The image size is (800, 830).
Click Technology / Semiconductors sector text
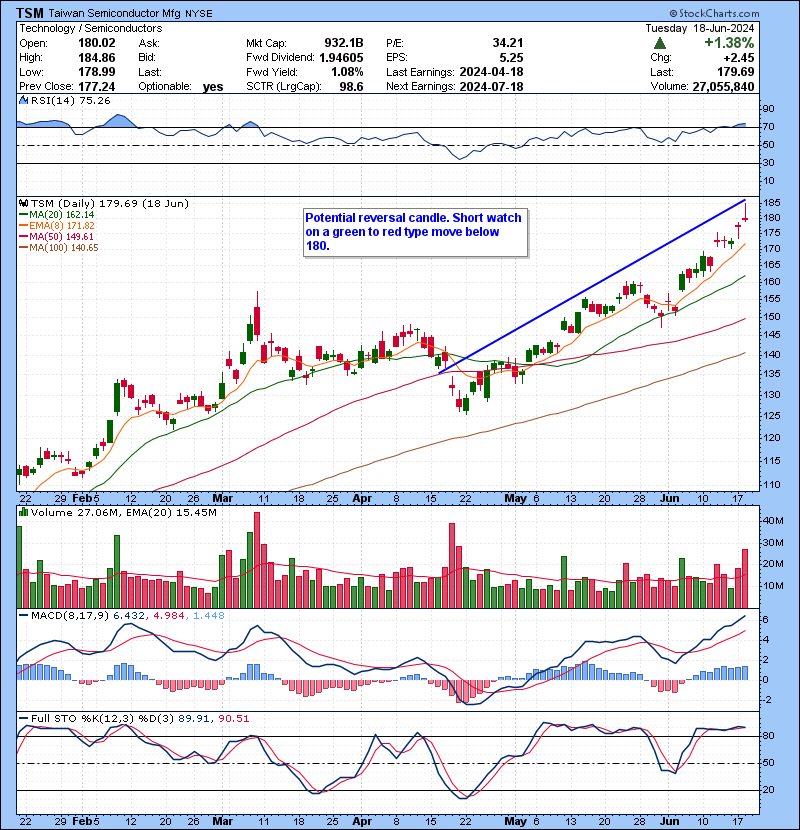(91, 28)
